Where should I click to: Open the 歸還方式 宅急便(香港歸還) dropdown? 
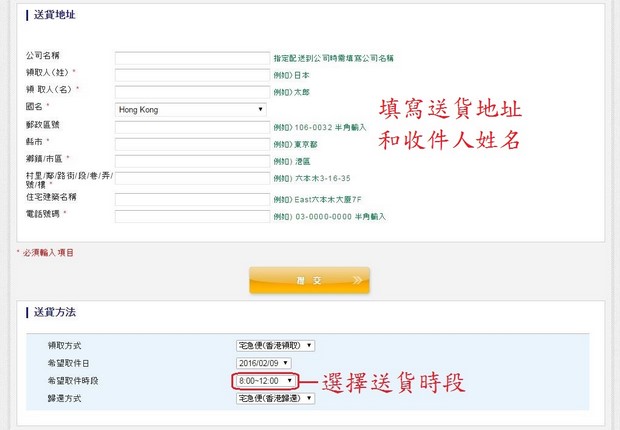275,398
